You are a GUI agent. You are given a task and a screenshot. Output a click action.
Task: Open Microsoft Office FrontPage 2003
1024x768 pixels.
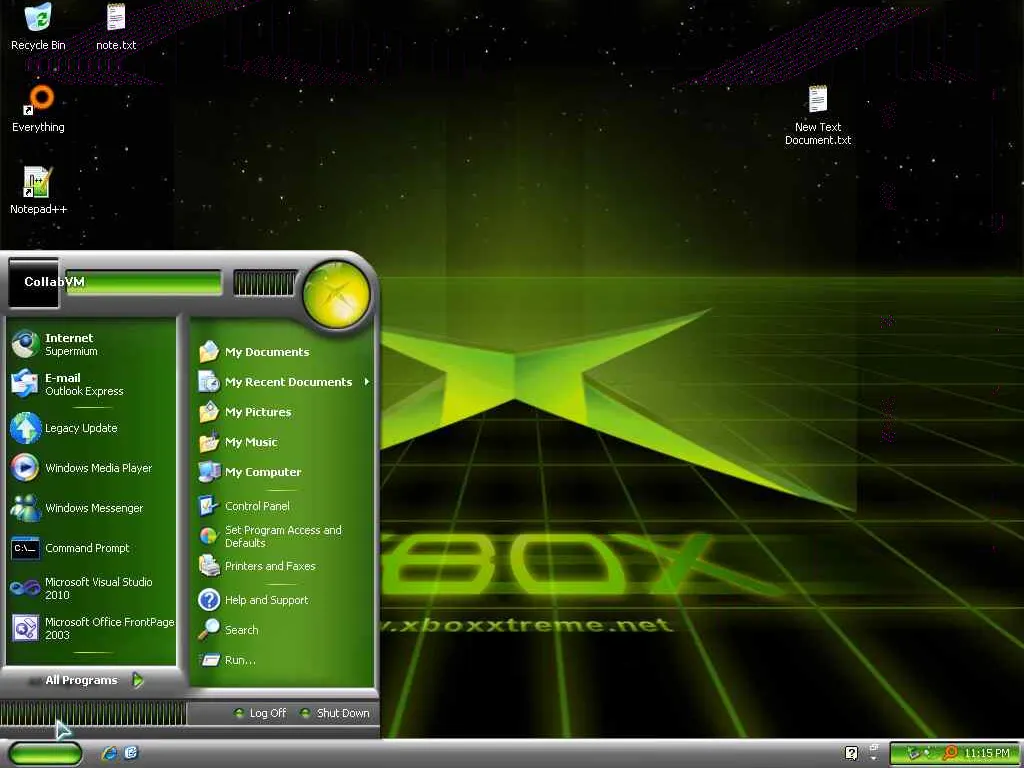pyautogui.click(x=91, y=628)
